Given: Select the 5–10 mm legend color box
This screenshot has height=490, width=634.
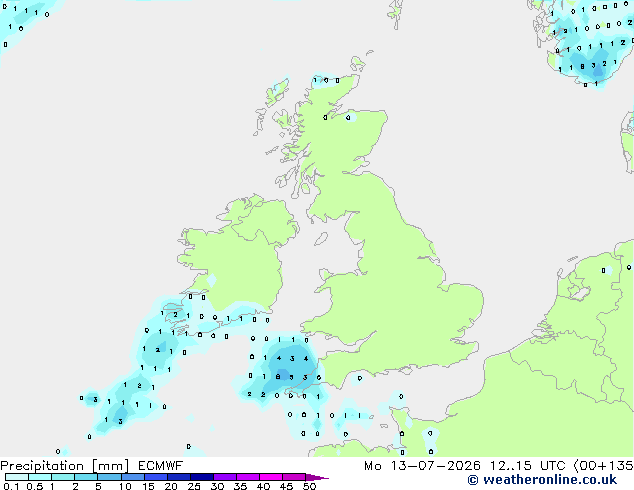Looking at the screenshot, I should (x=109, y=477).
